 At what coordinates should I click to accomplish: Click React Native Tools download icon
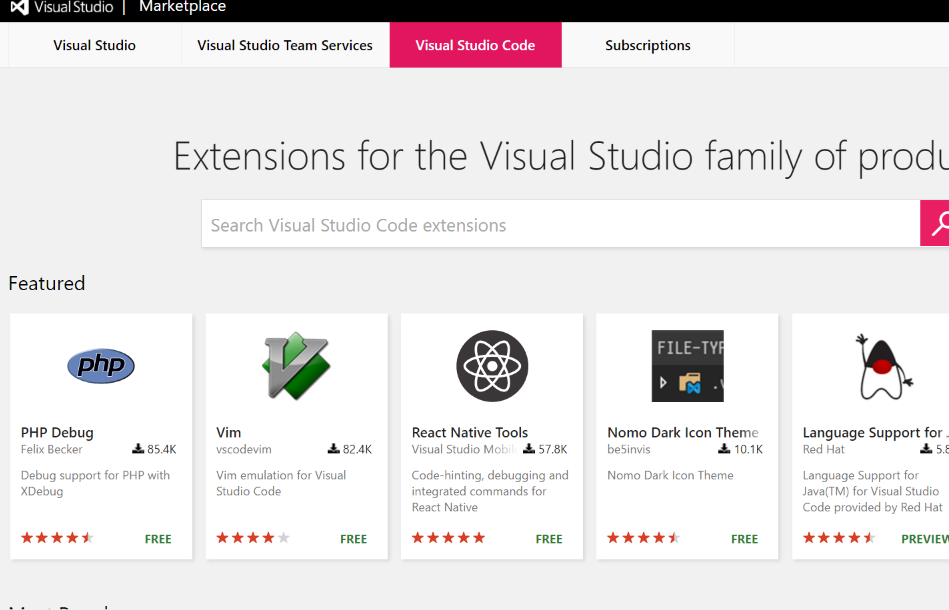tap(529, 448)
